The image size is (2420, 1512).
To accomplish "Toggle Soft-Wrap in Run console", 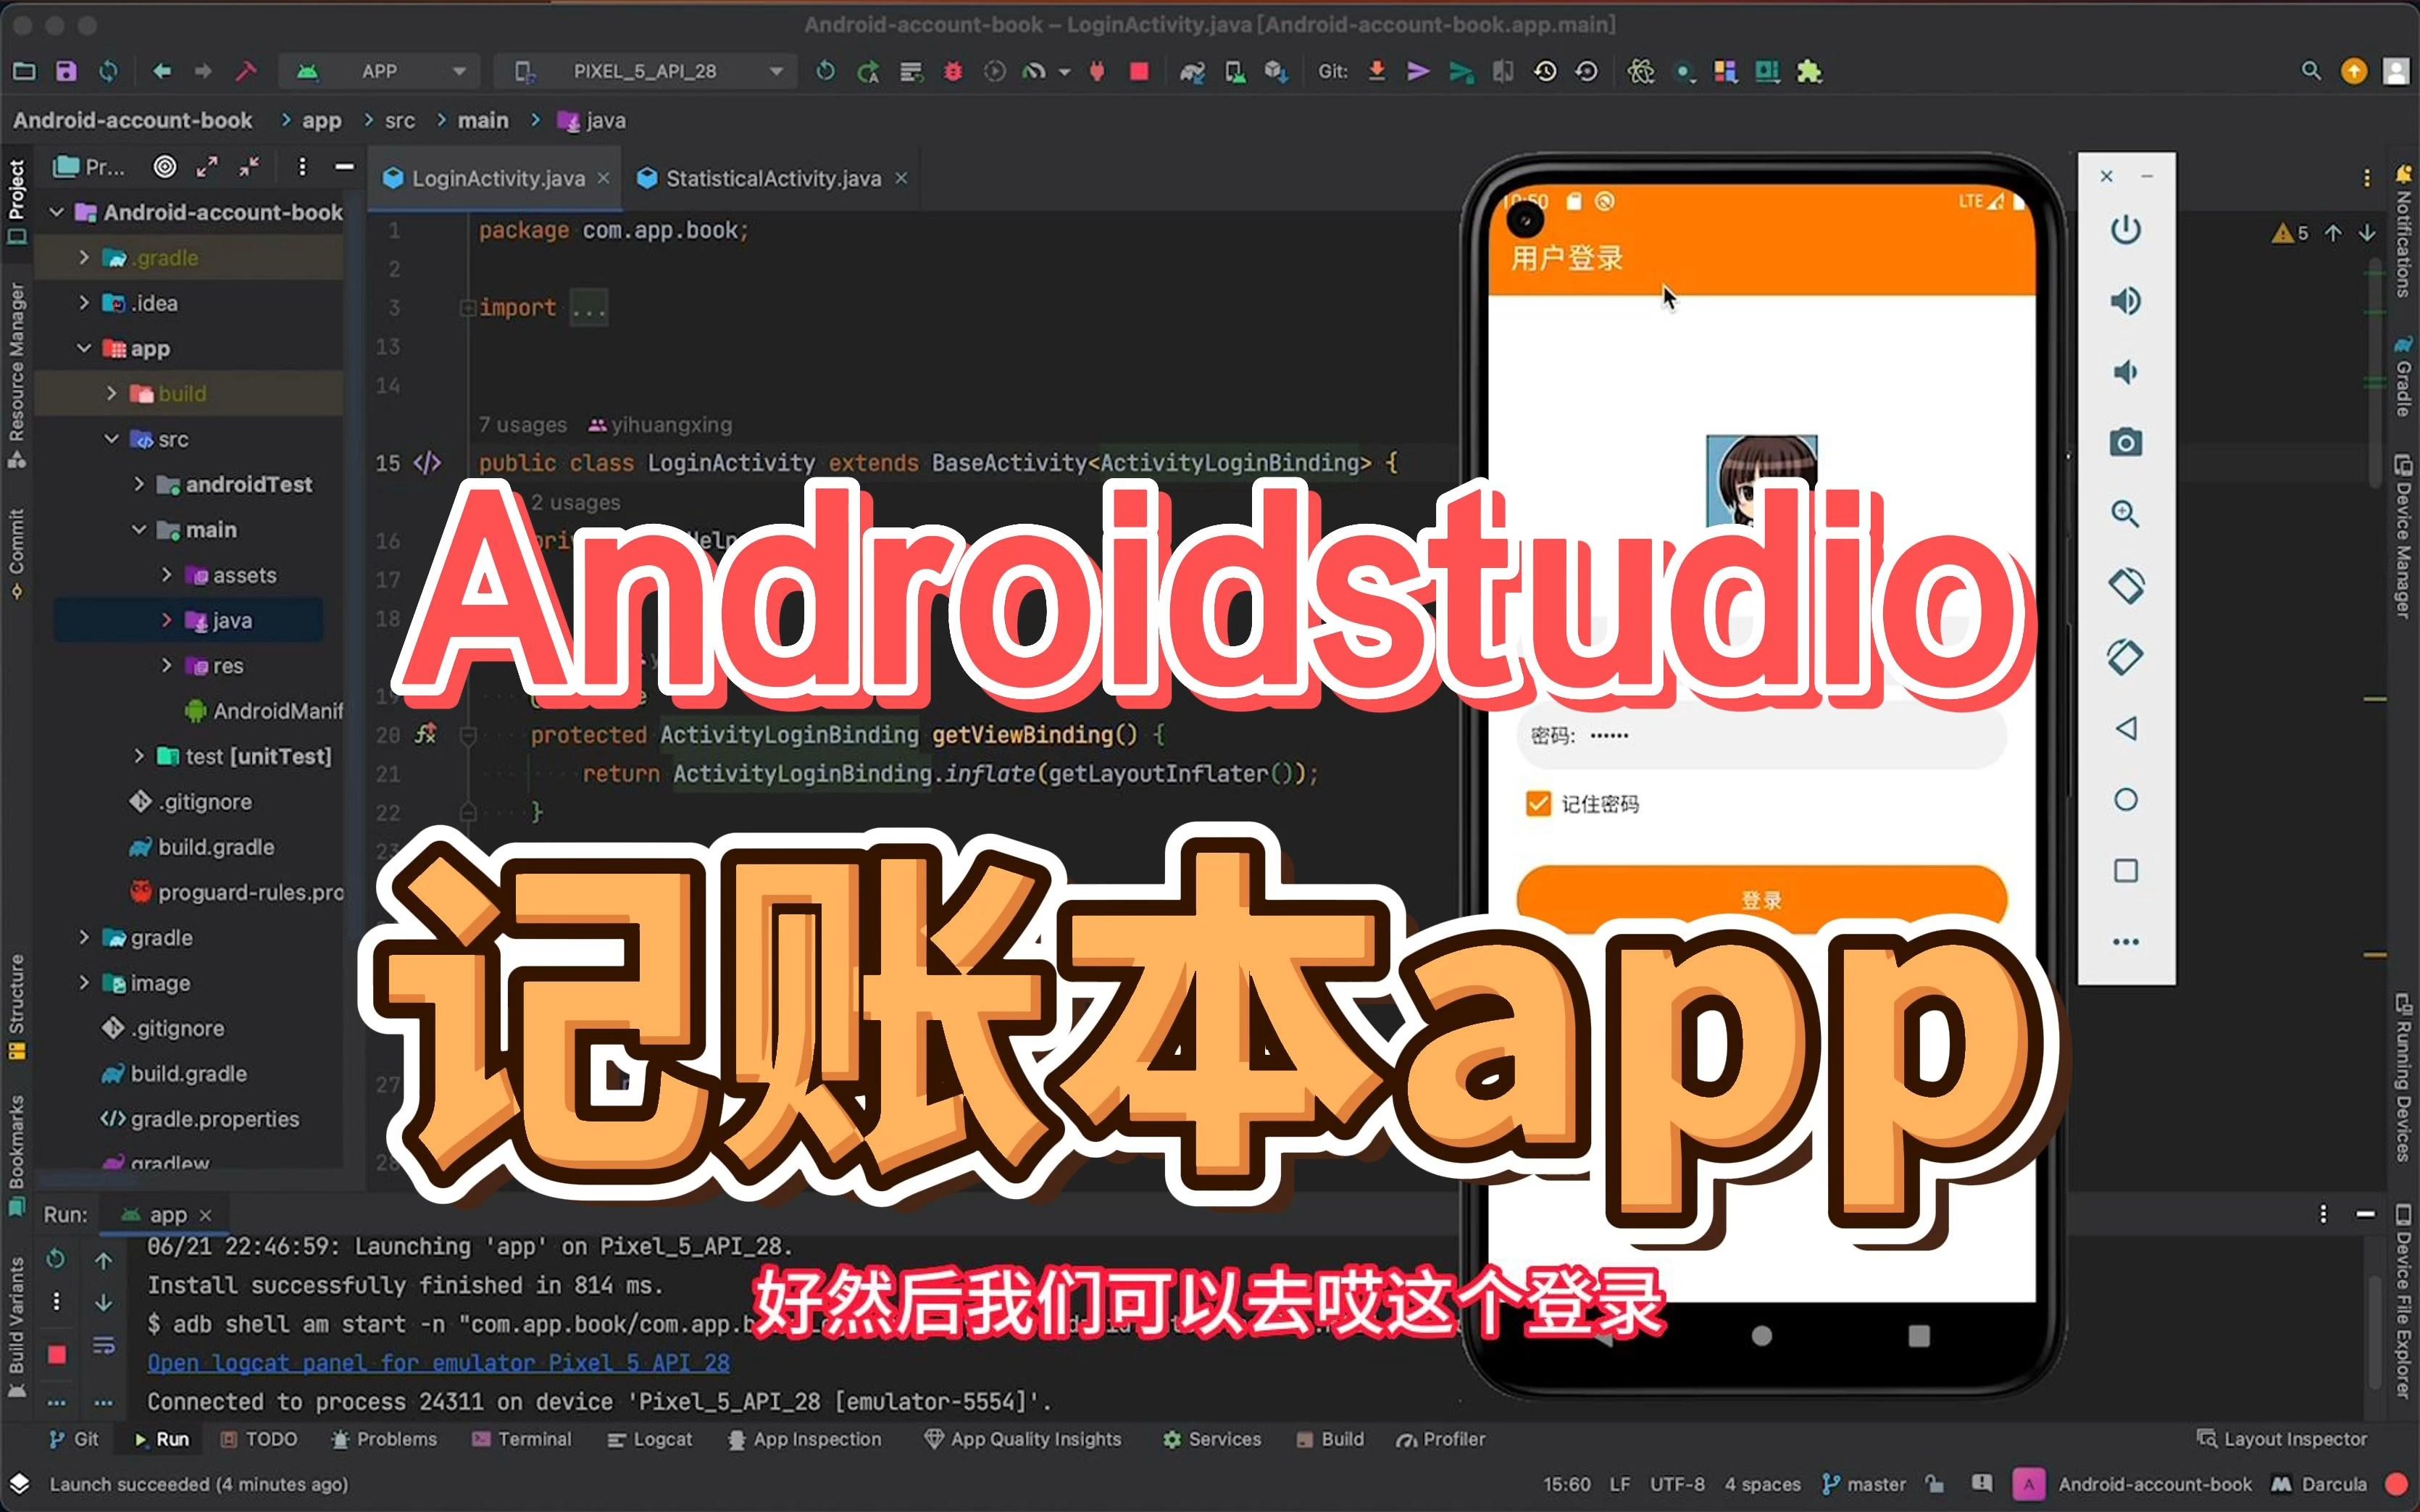I will [104, 1346].
